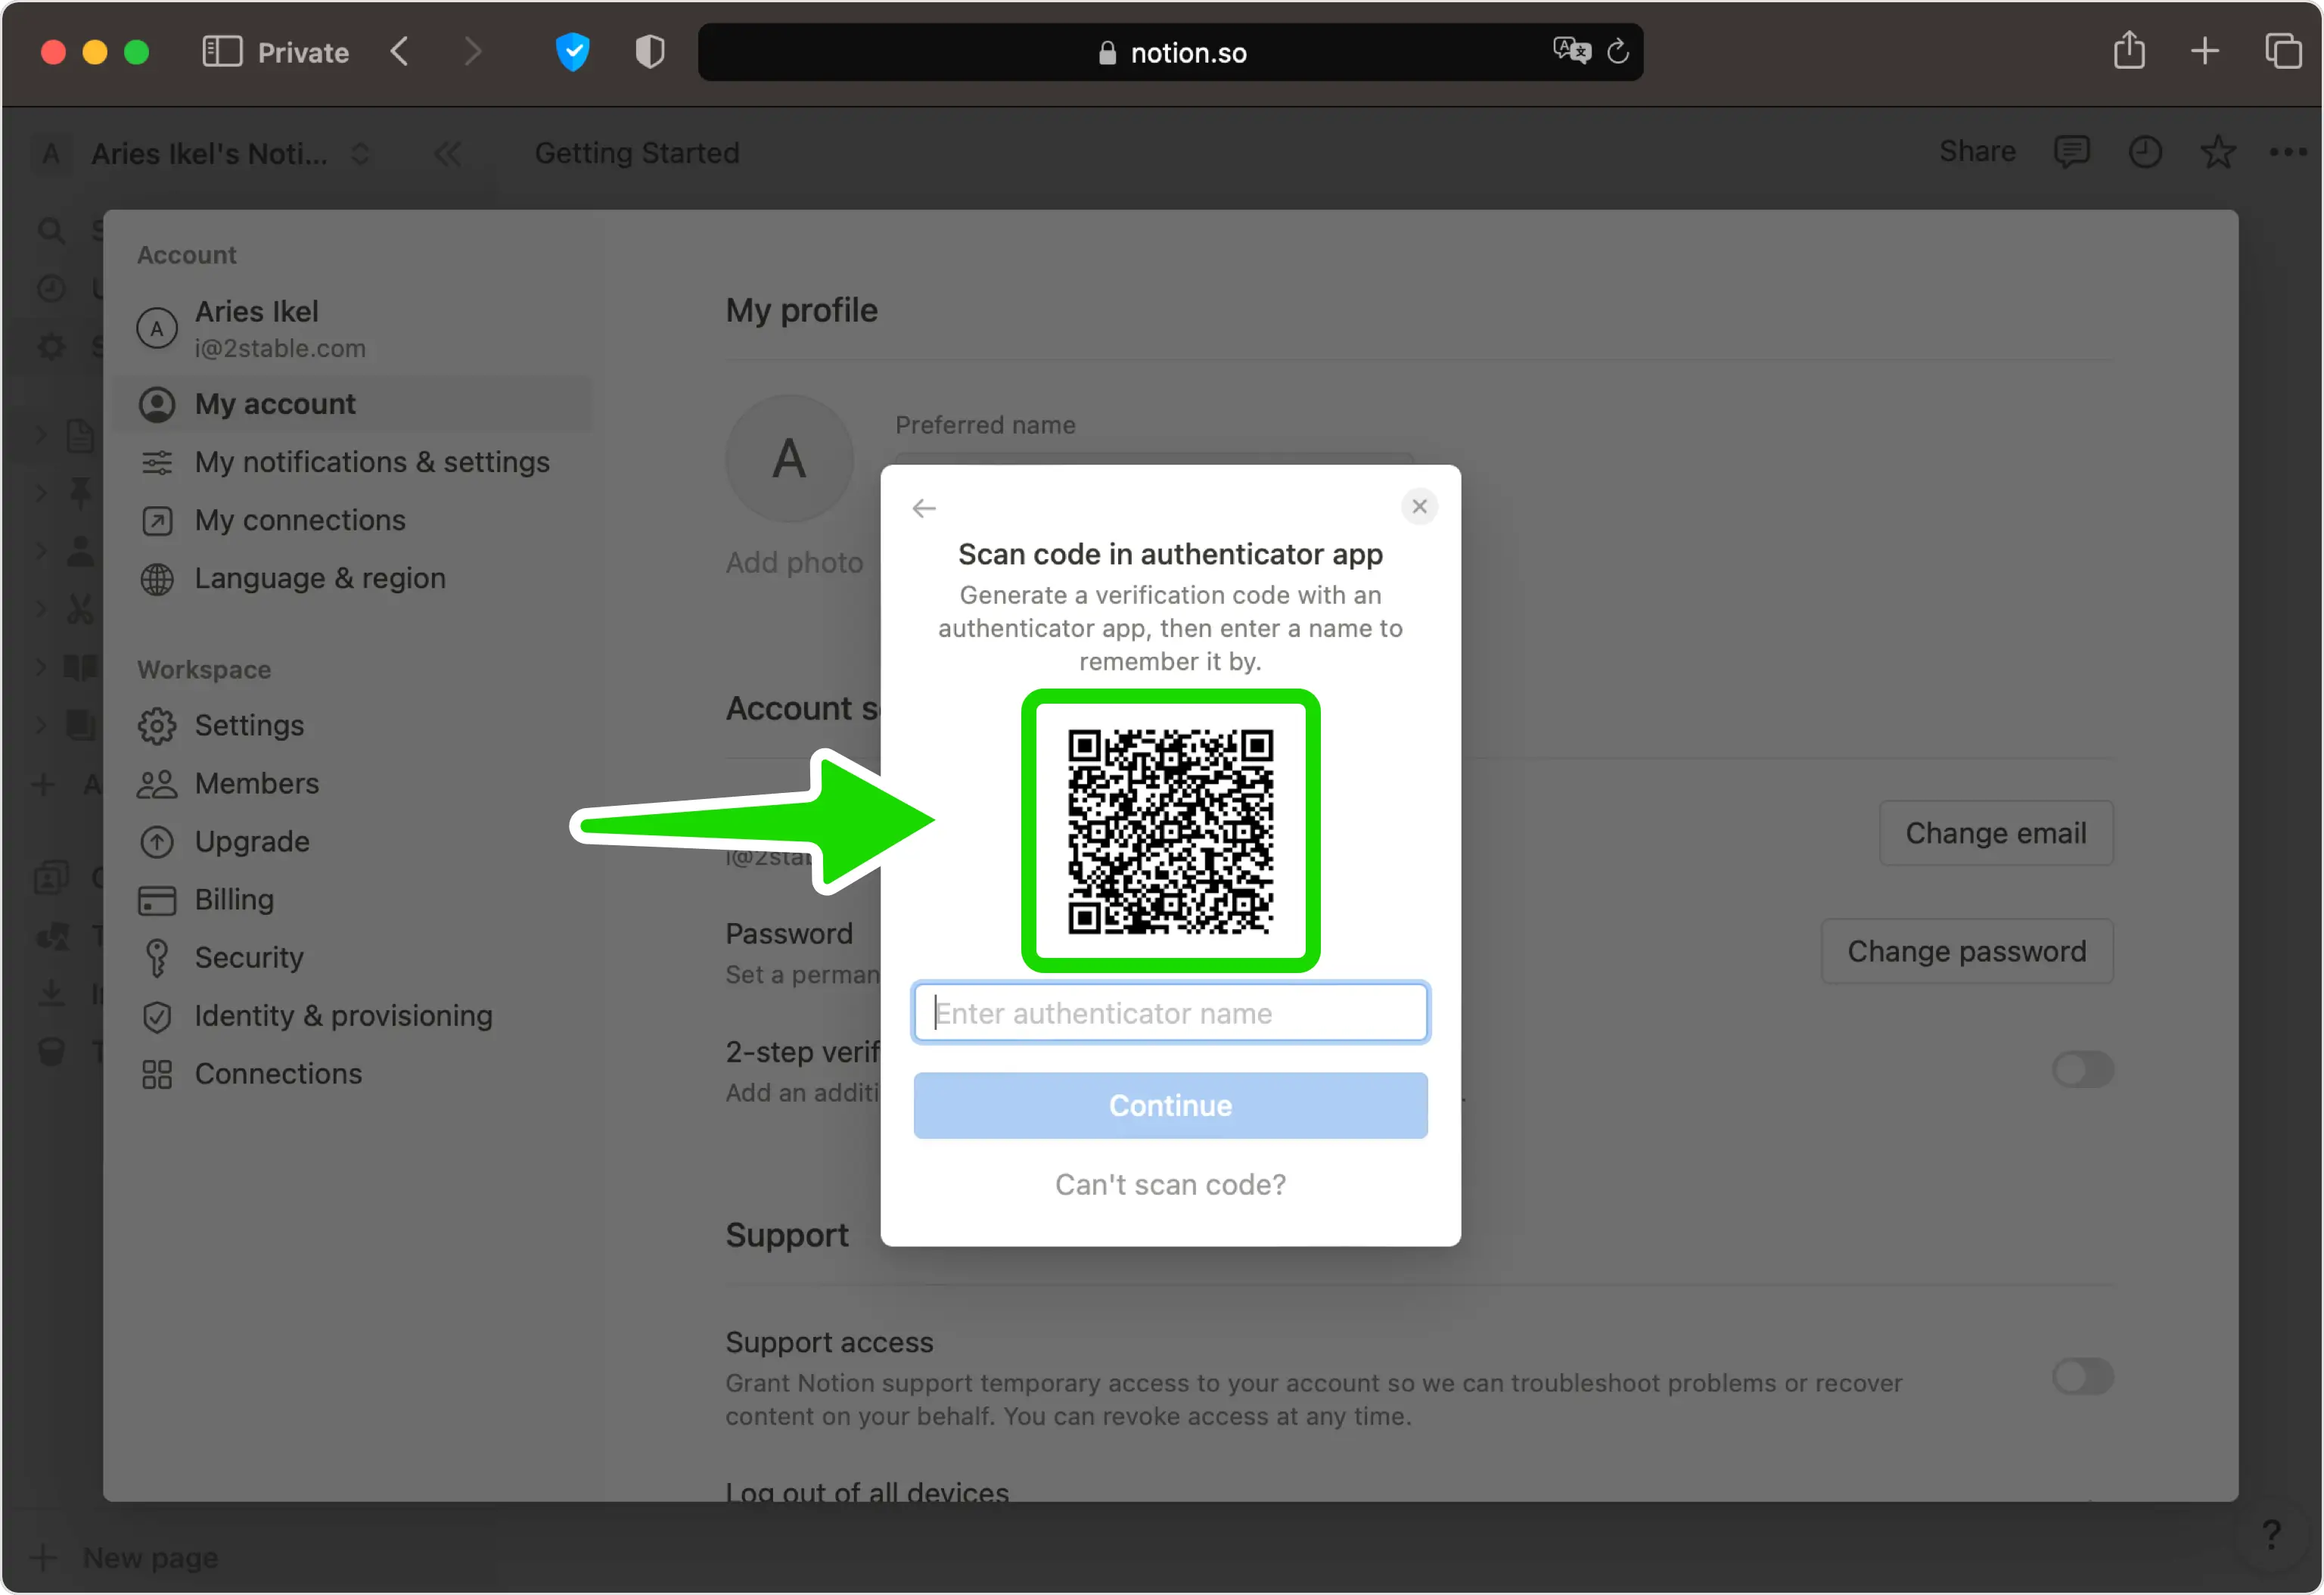Click the Change password button

1967,951
